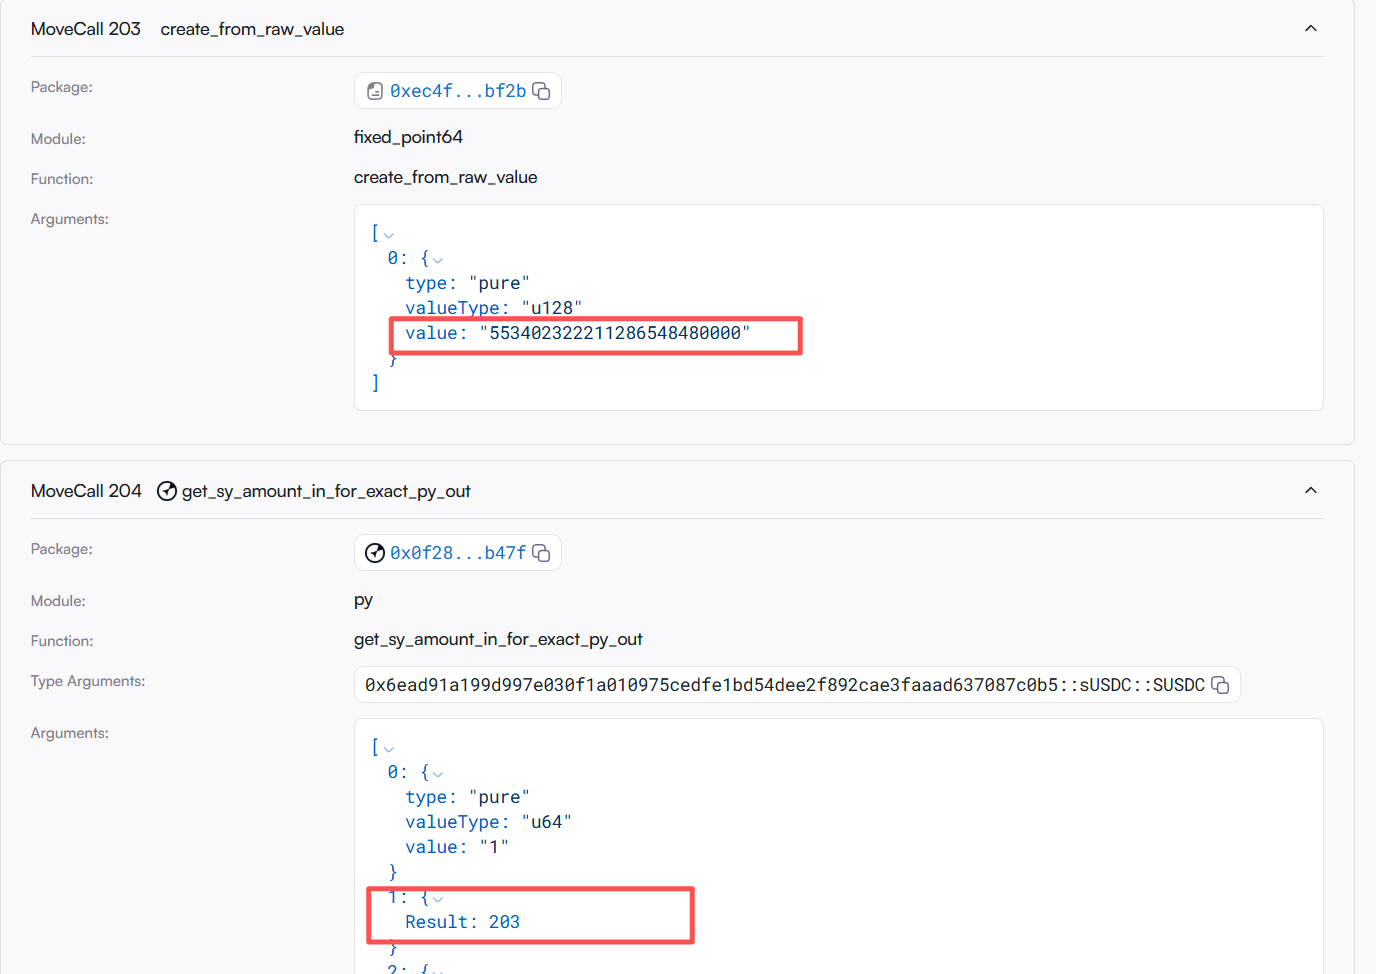The width and height of the screenshot is (1376, 974).
Task: Collapse argument 0 object in MoveCall 203
Action: click(437, 260)
